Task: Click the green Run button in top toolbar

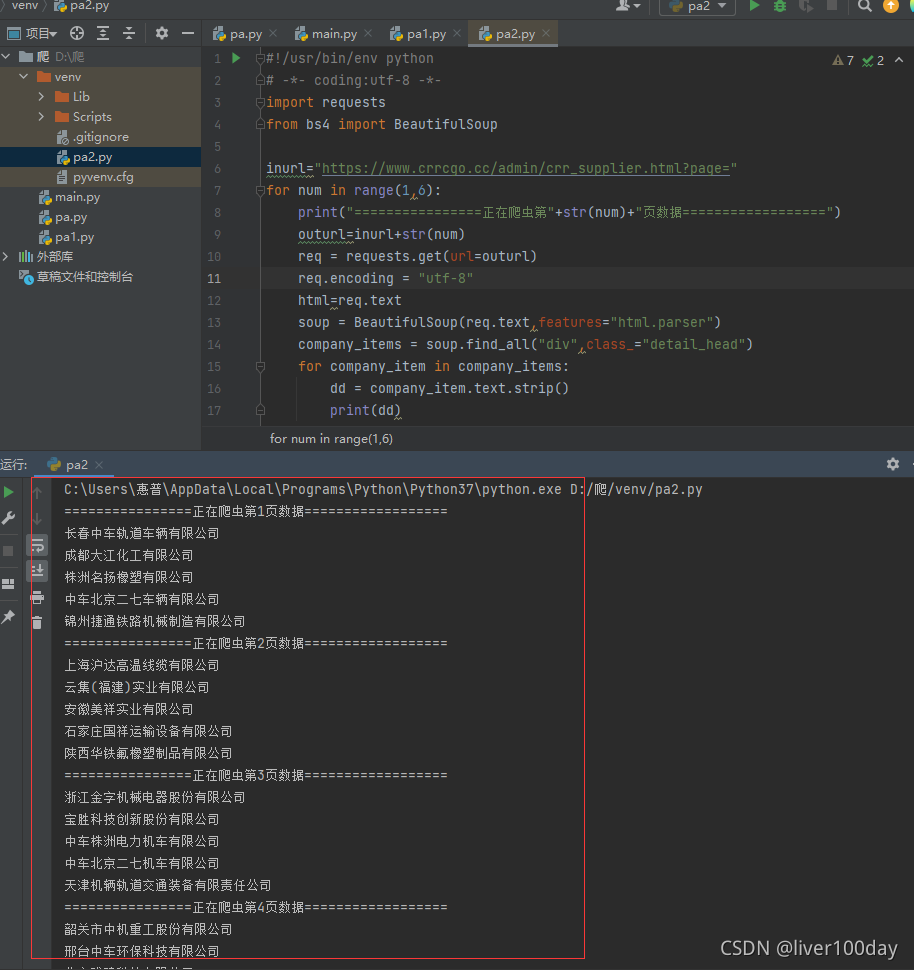Action: 755,6
